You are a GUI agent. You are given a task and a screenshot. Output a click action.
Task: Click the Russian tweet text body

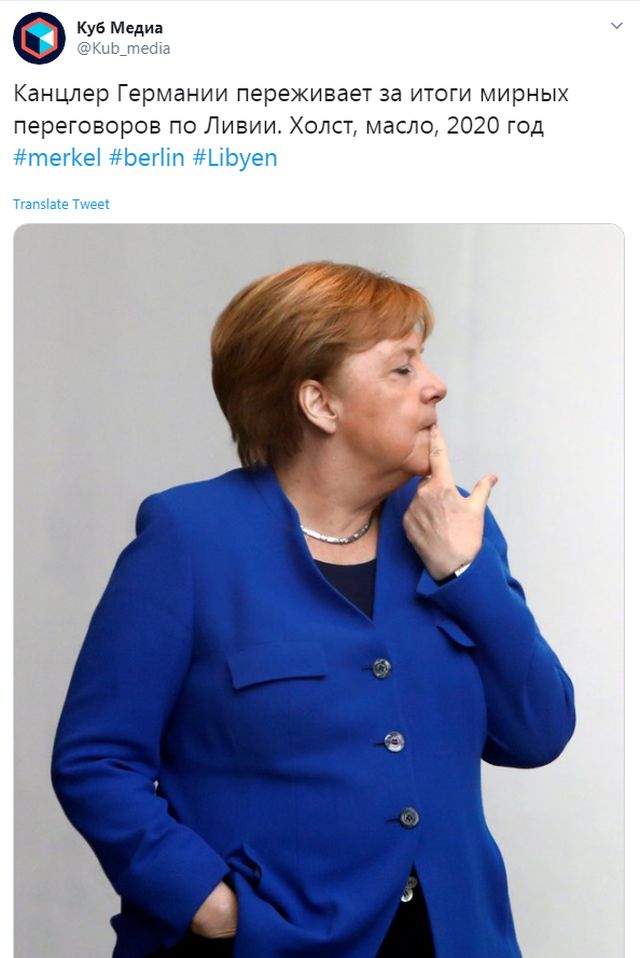291,110
